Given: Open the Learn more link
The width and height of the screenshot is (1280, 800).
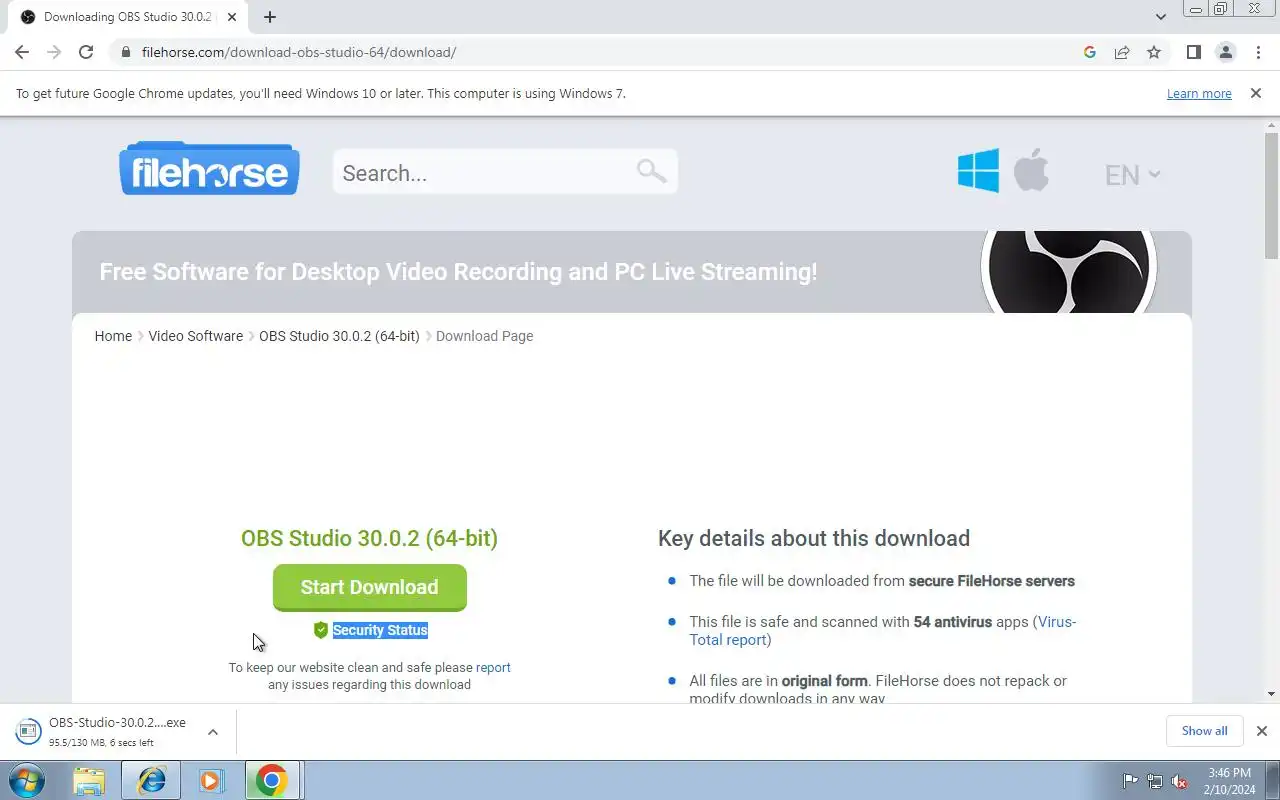Looking at the screenshot, I should point(1199,93).
